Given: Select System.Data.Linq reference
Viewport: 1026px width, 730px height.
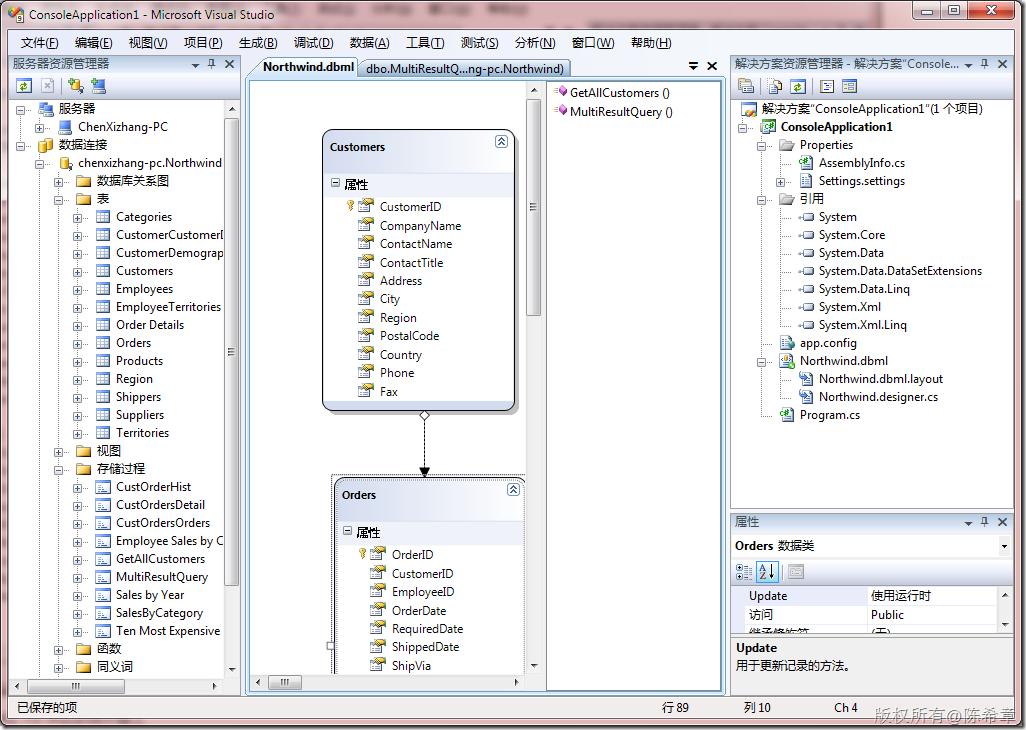Looking at the screenshot, I should 864,288.
